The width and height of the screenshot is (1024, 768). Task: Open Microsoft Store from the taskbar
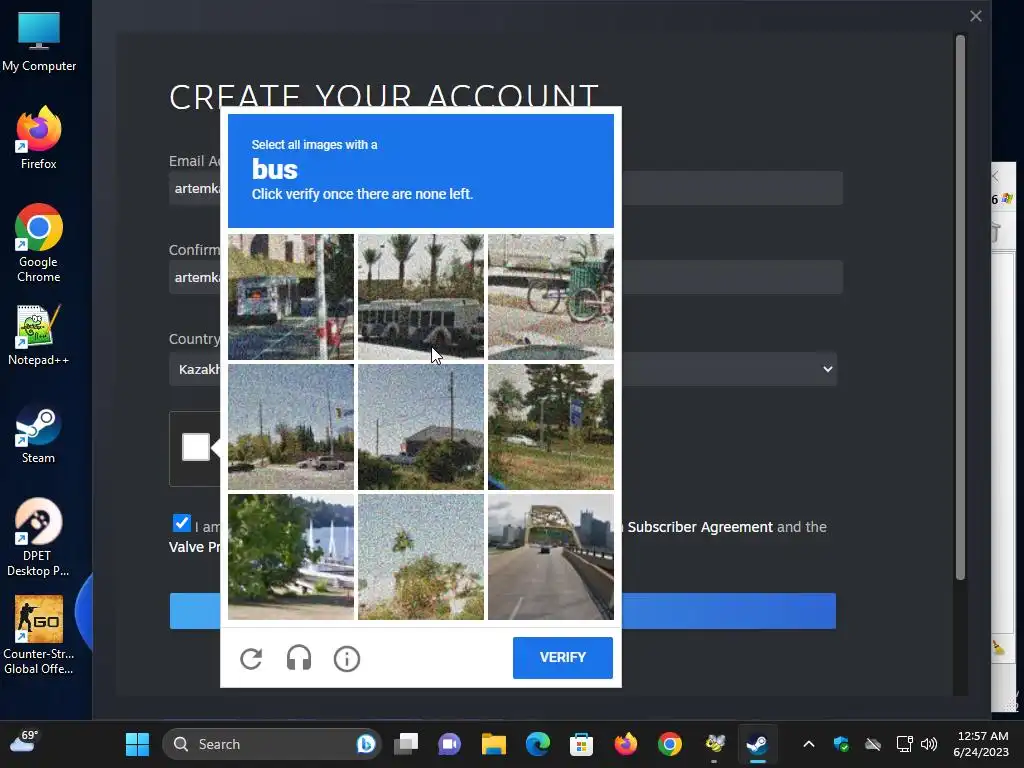pos(581,744)
